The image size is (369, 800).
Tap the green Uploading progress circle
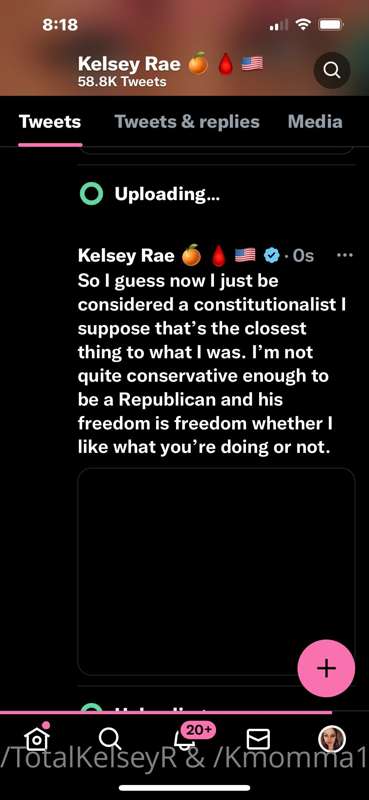click(92, 194)
